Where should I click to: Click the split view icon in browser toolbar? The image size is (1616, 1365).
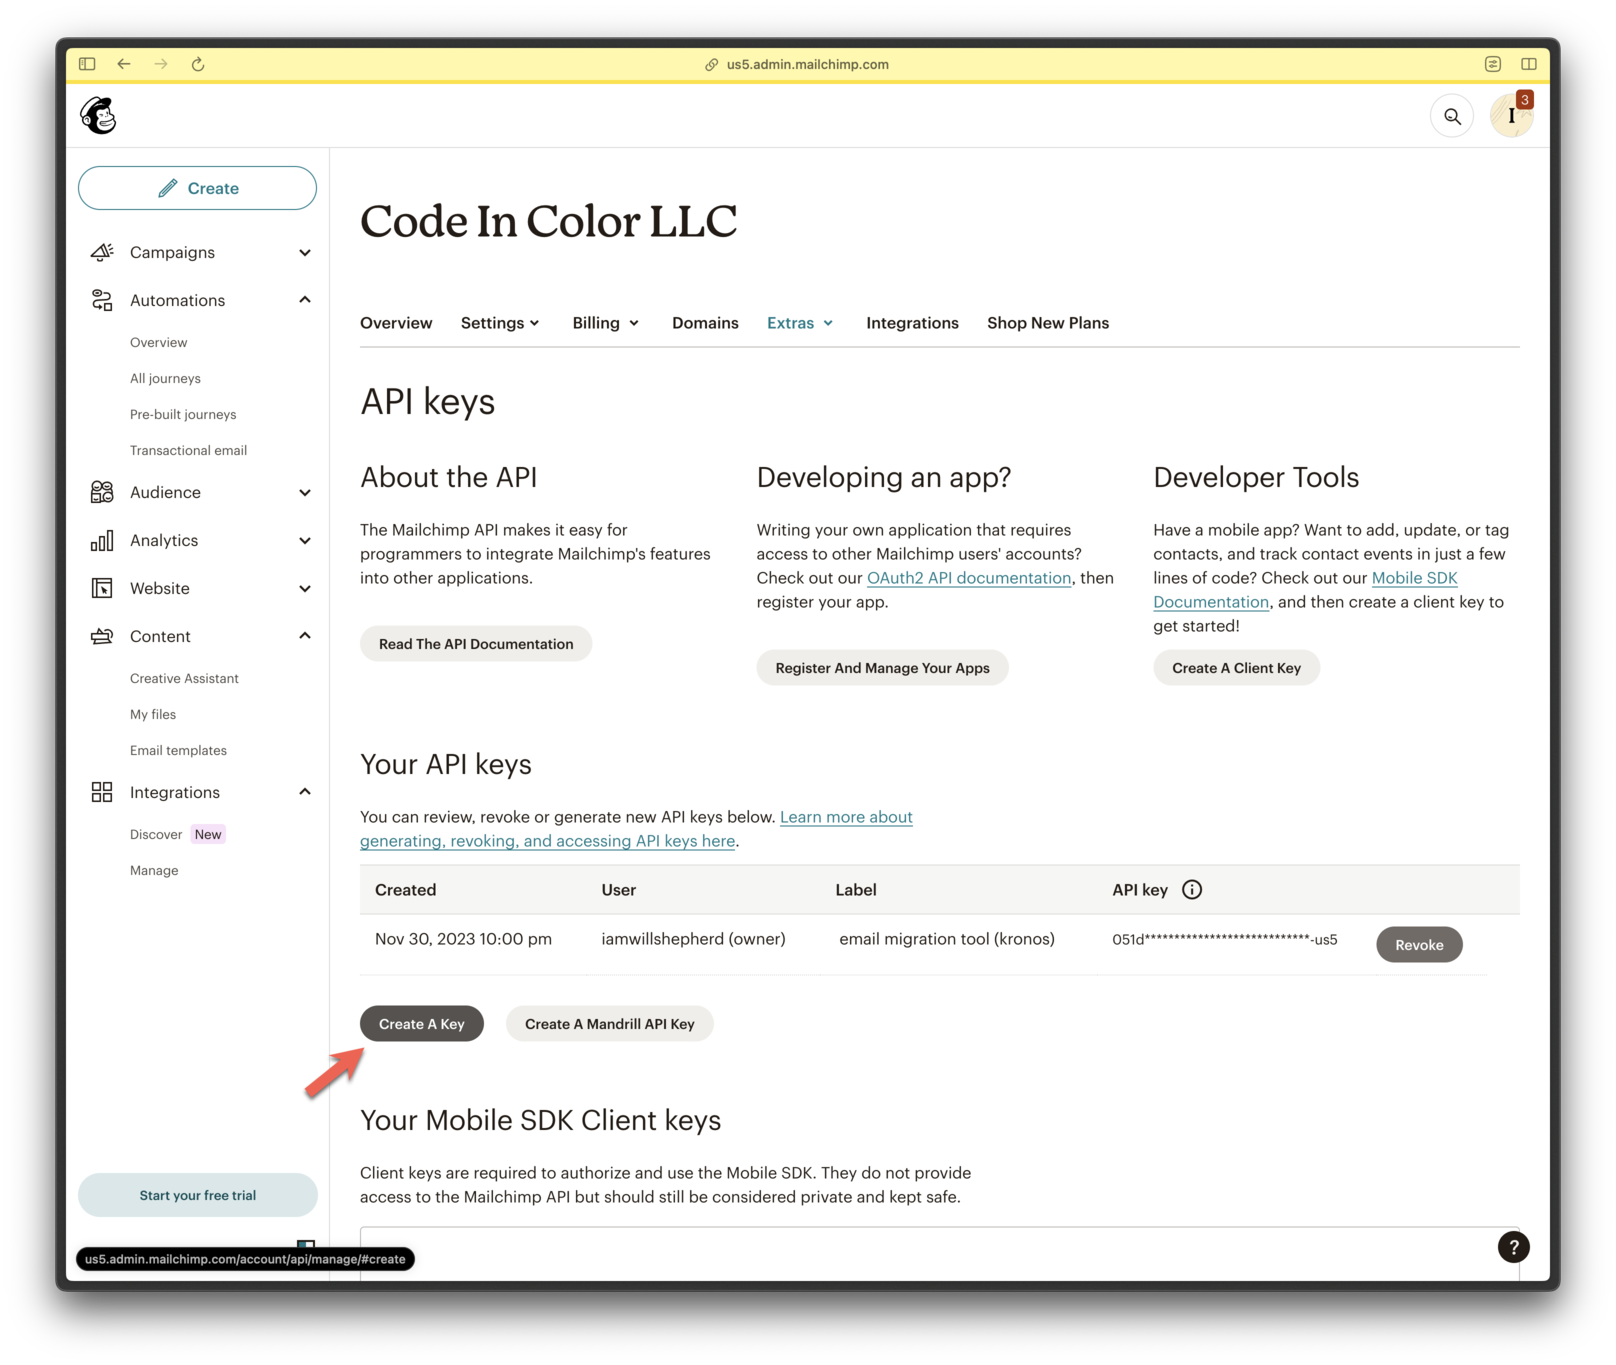[x=1529, y=64]
